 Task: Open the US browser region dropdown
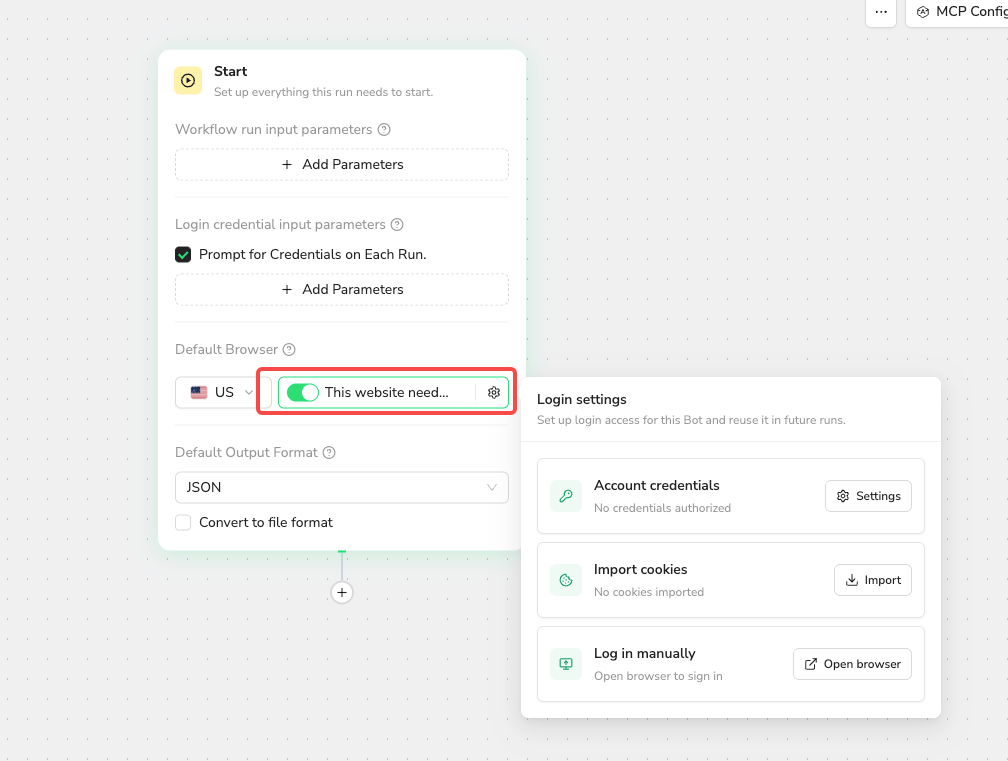coord(223,392)
